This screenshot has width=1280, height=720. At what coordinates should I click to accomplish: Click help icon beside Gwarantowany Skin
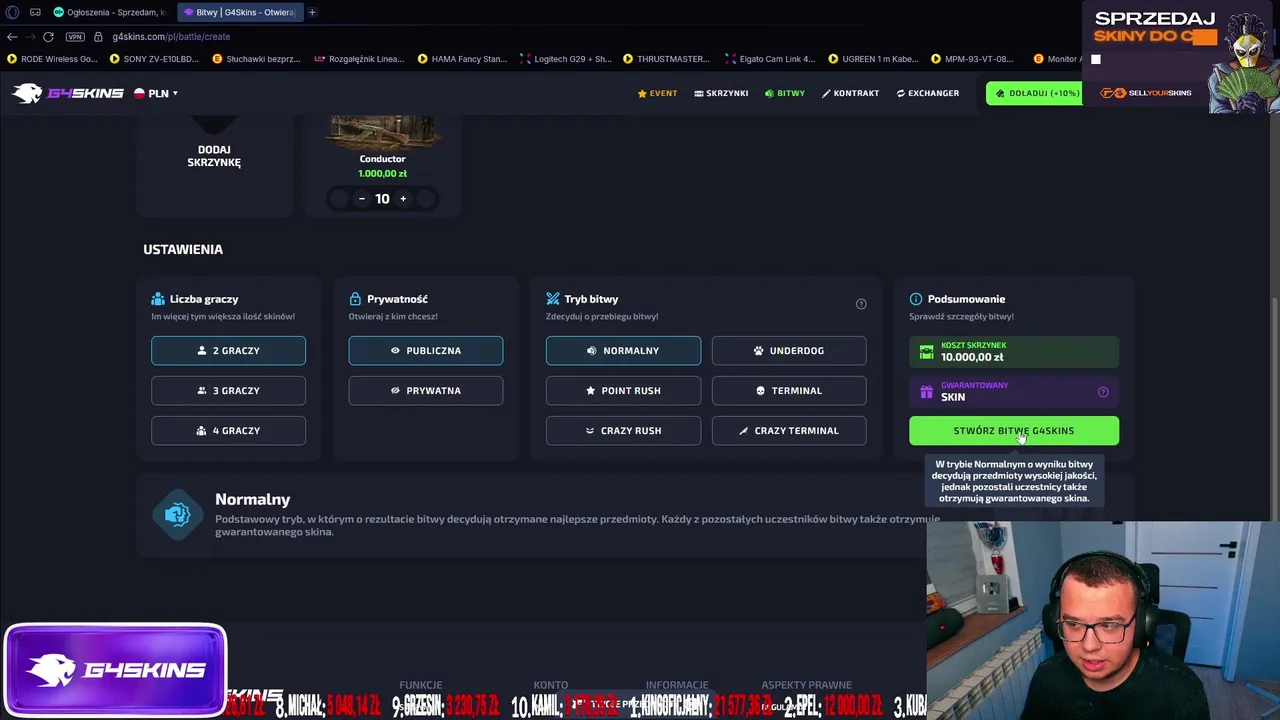click(1103, 392)
